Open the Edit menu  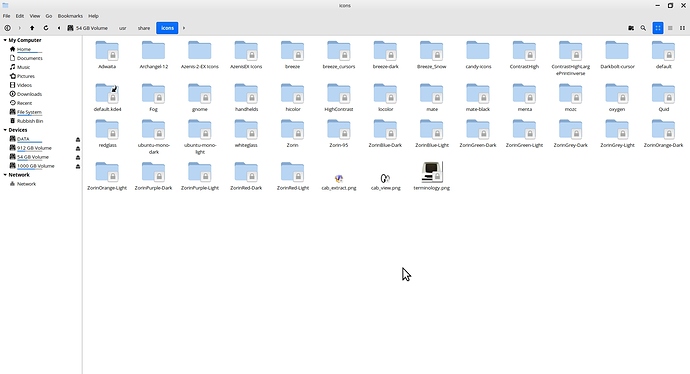20,16
